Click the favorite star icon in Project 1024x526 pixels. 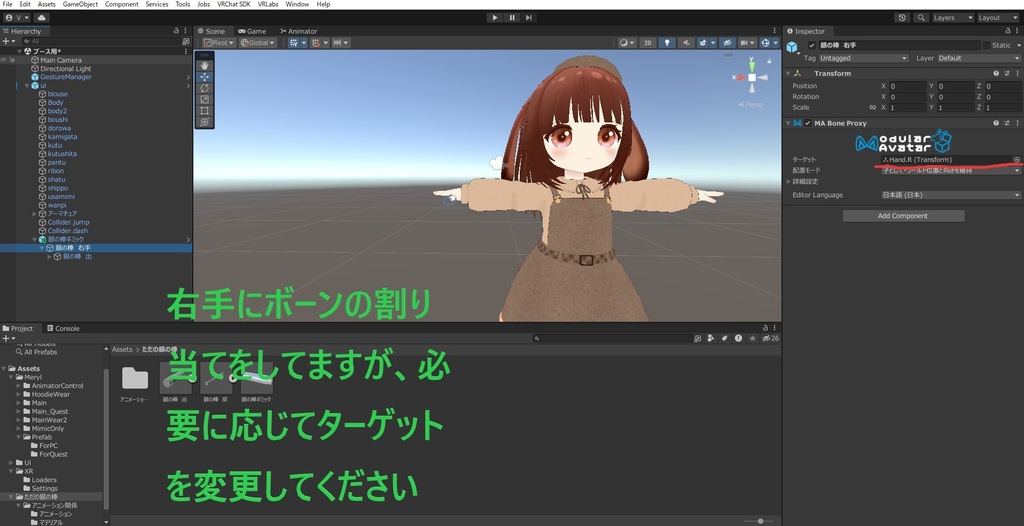tap(752, 338)
